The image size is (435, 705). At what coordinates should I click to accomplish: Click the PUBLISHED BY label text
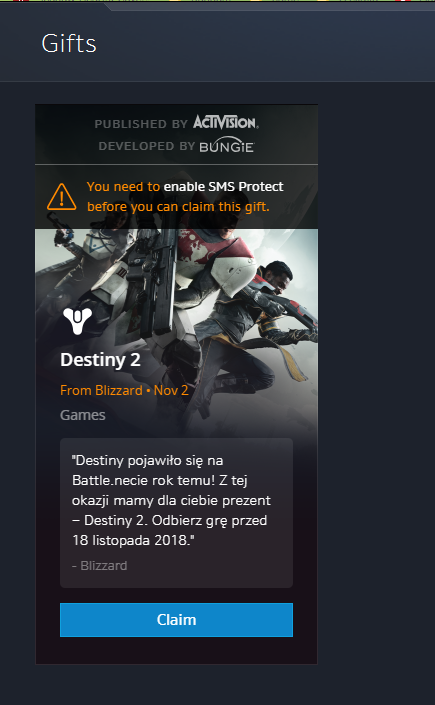[x=141, y=124]
